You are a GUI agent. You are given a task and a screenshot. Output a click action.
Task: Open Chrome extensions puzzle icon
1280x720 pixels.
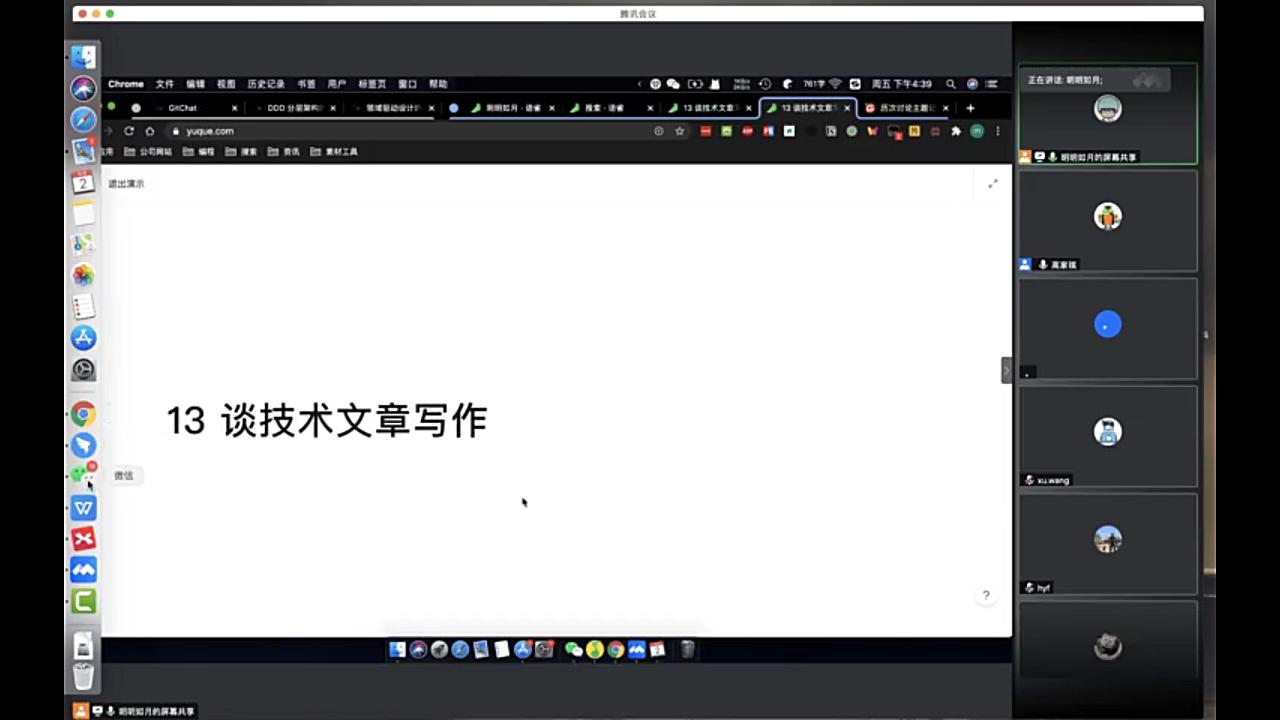coord(956,131)
